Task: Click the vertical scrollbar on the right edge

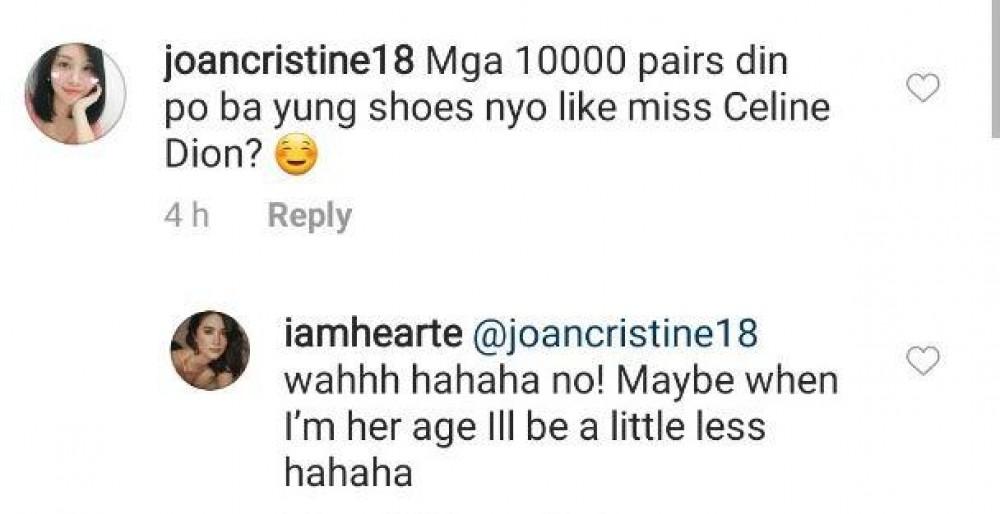Action: tap(994, 70)
